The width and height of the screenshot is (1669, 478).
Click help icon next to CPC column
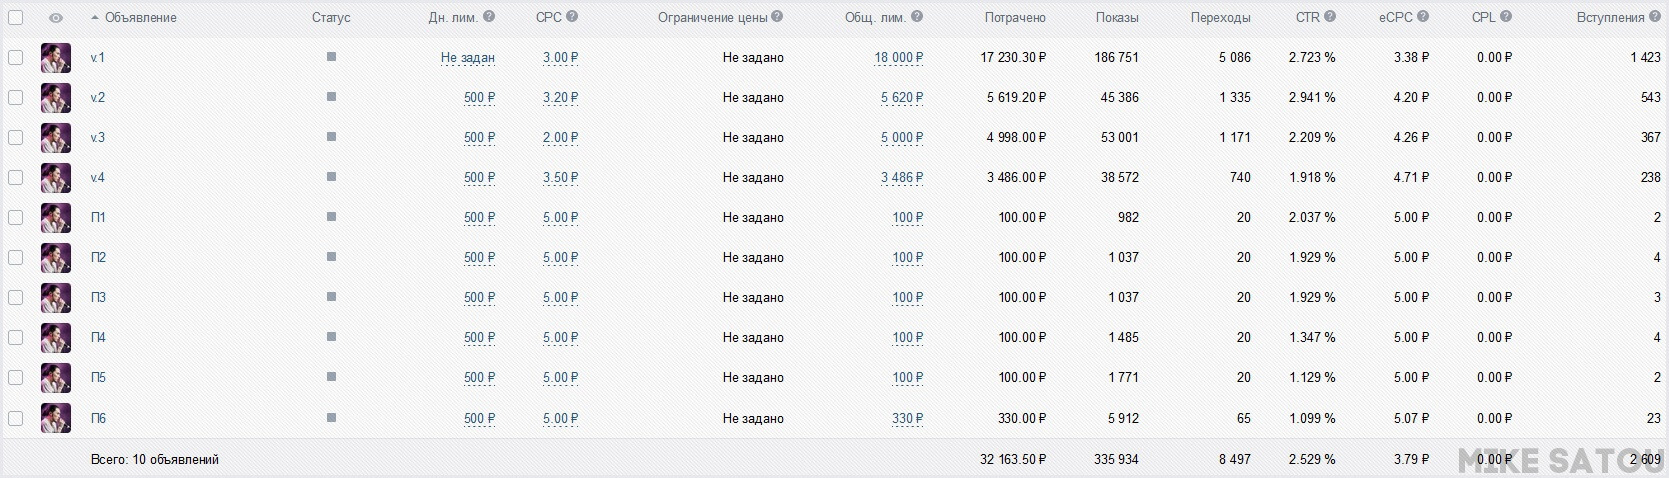point(571,17)
